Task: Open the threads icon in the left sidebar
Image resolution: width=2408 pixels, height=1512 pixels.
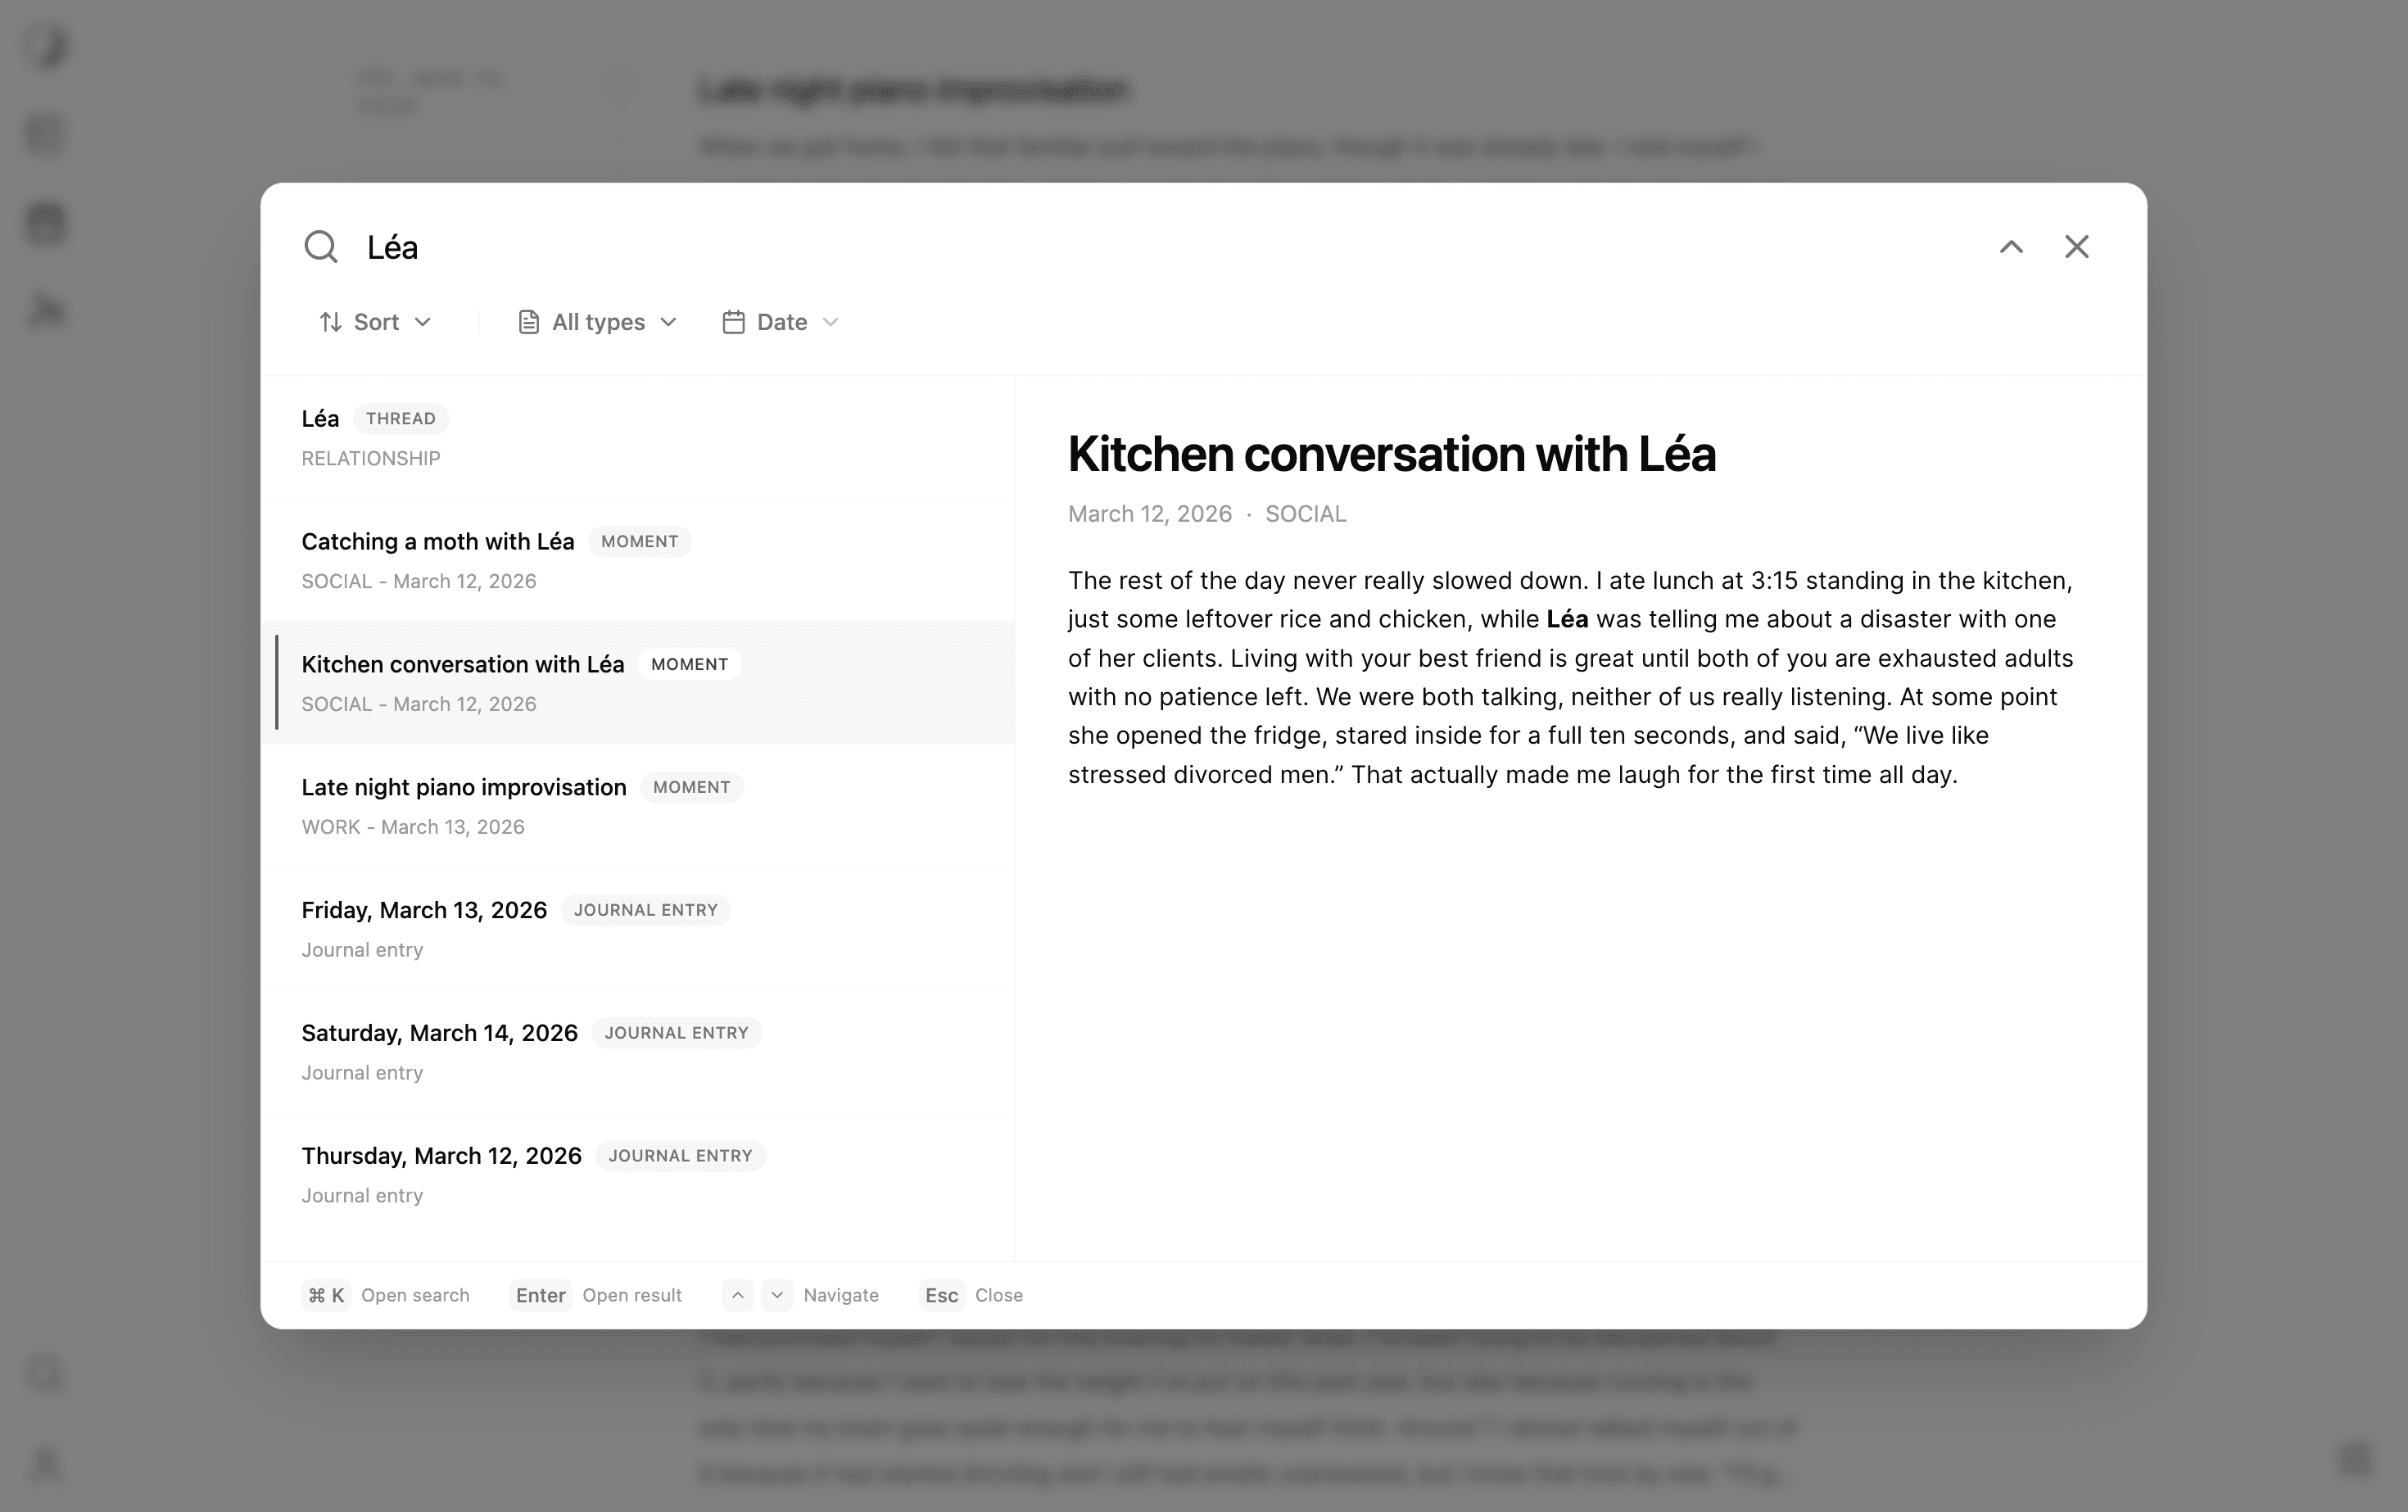Action: (x=45, y=311)
